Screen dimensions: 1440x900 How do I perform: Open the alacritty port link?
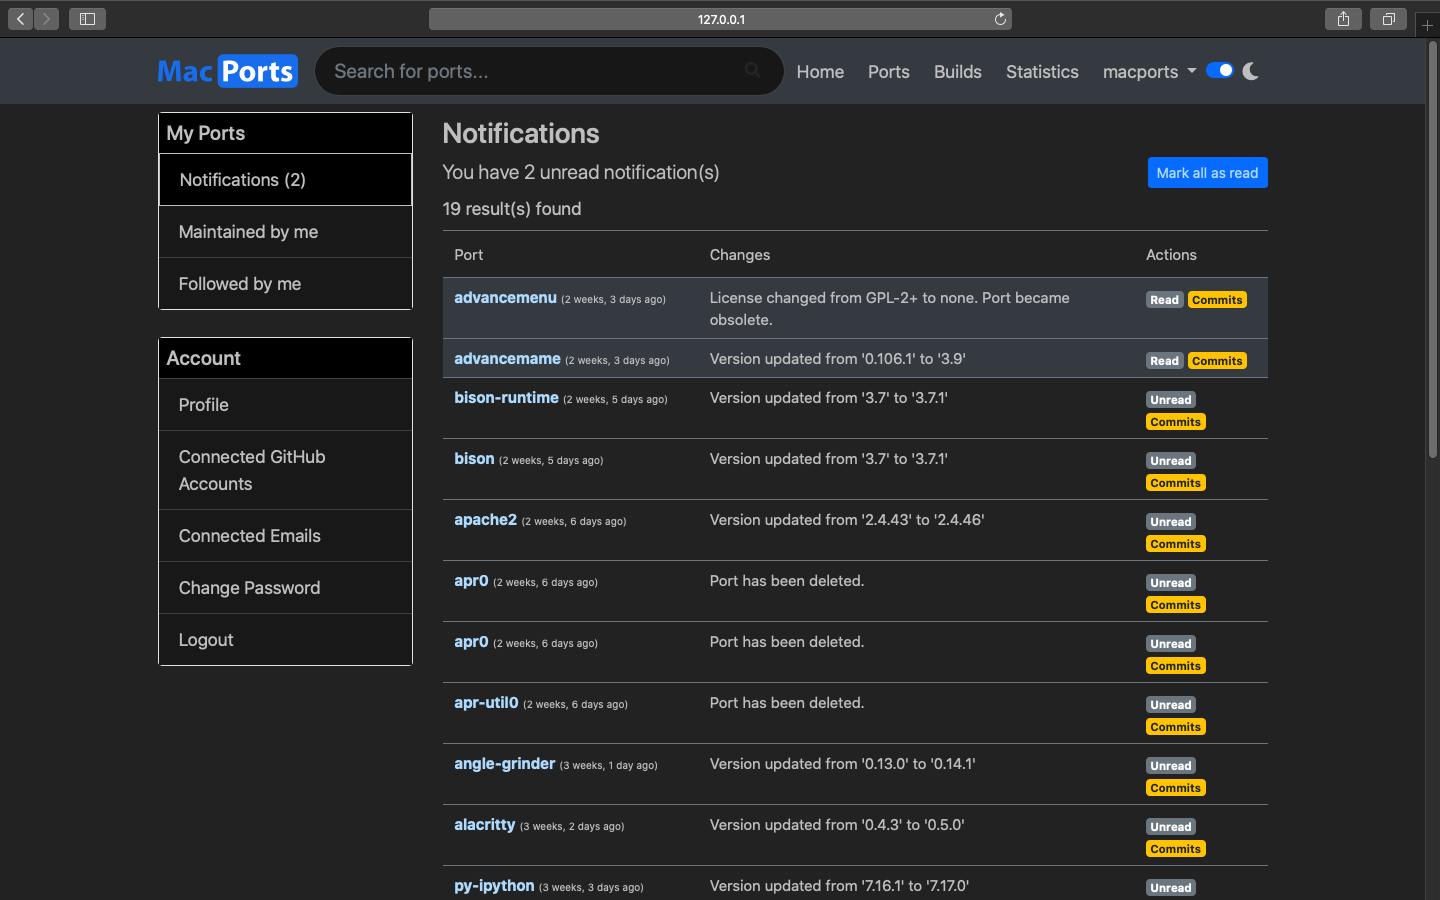click(484, 825)
